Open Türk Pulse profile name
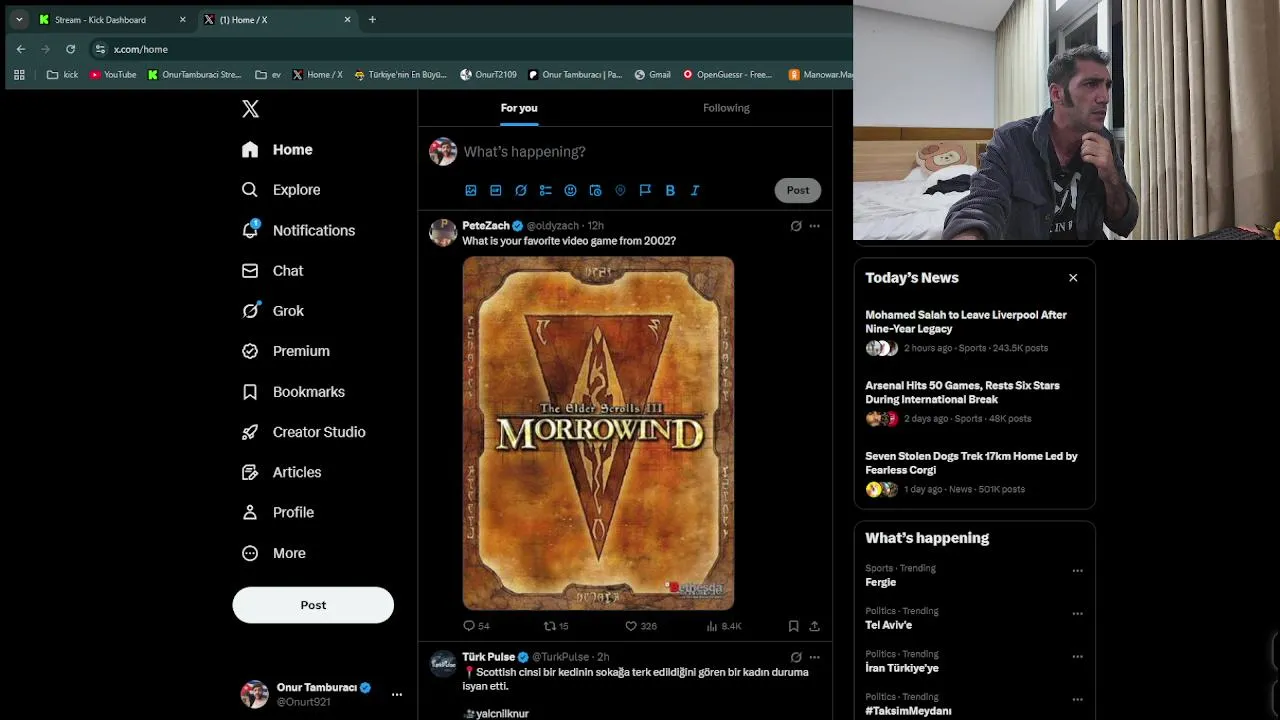This screenshot has width=1280, height=720. pos(488,657)
